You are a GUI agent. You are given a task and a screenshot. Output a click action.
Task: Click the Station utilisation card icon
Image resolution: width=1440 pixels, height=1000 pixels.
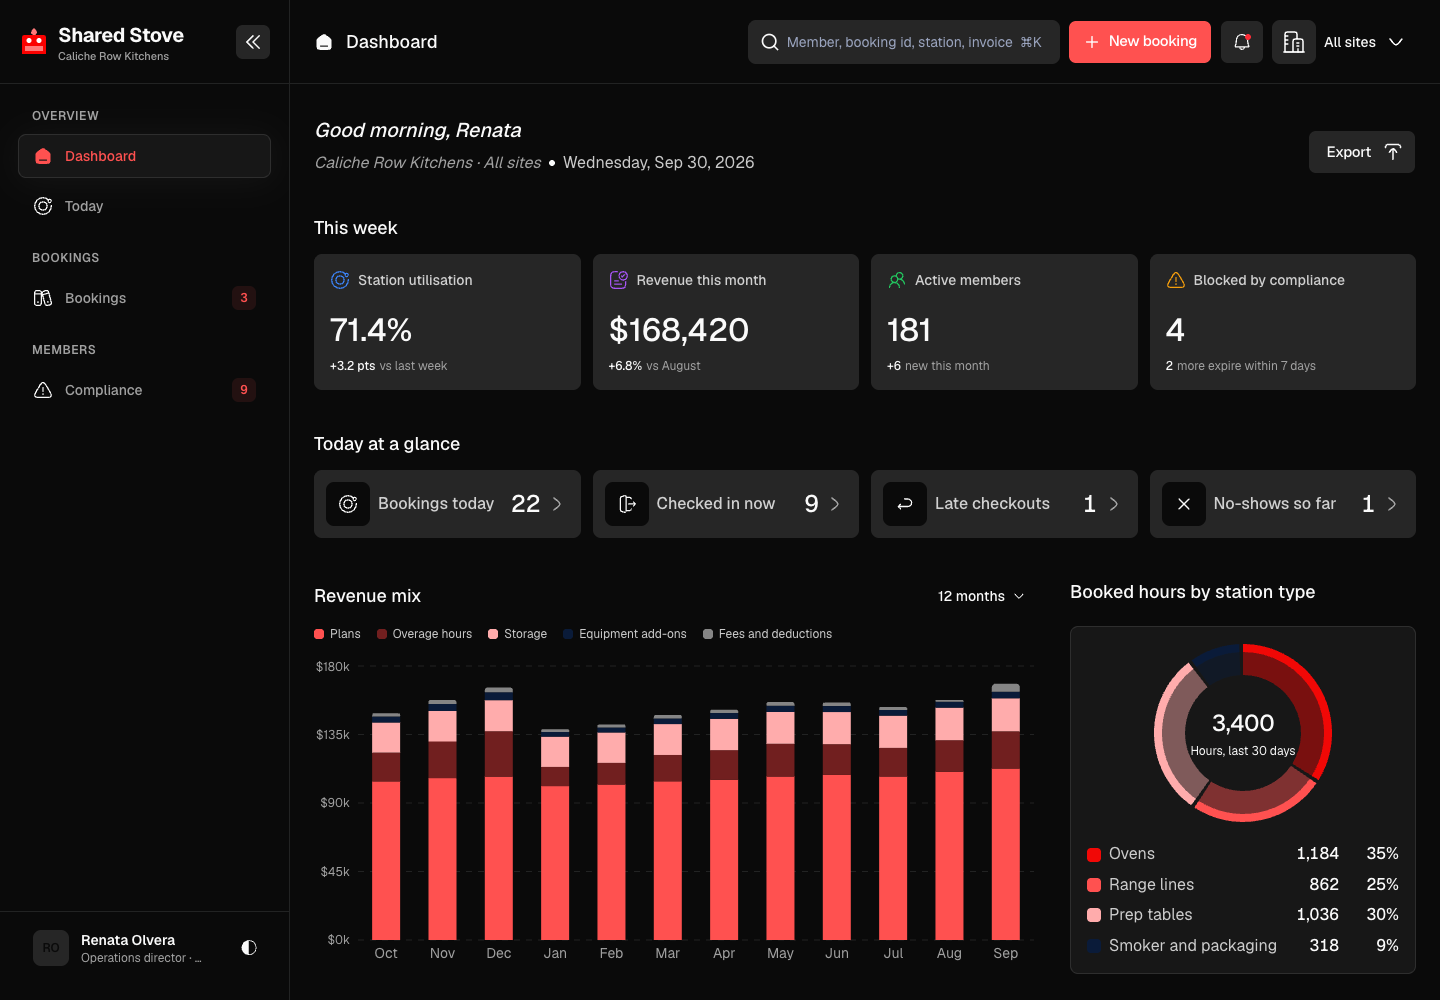pos(340,280)
